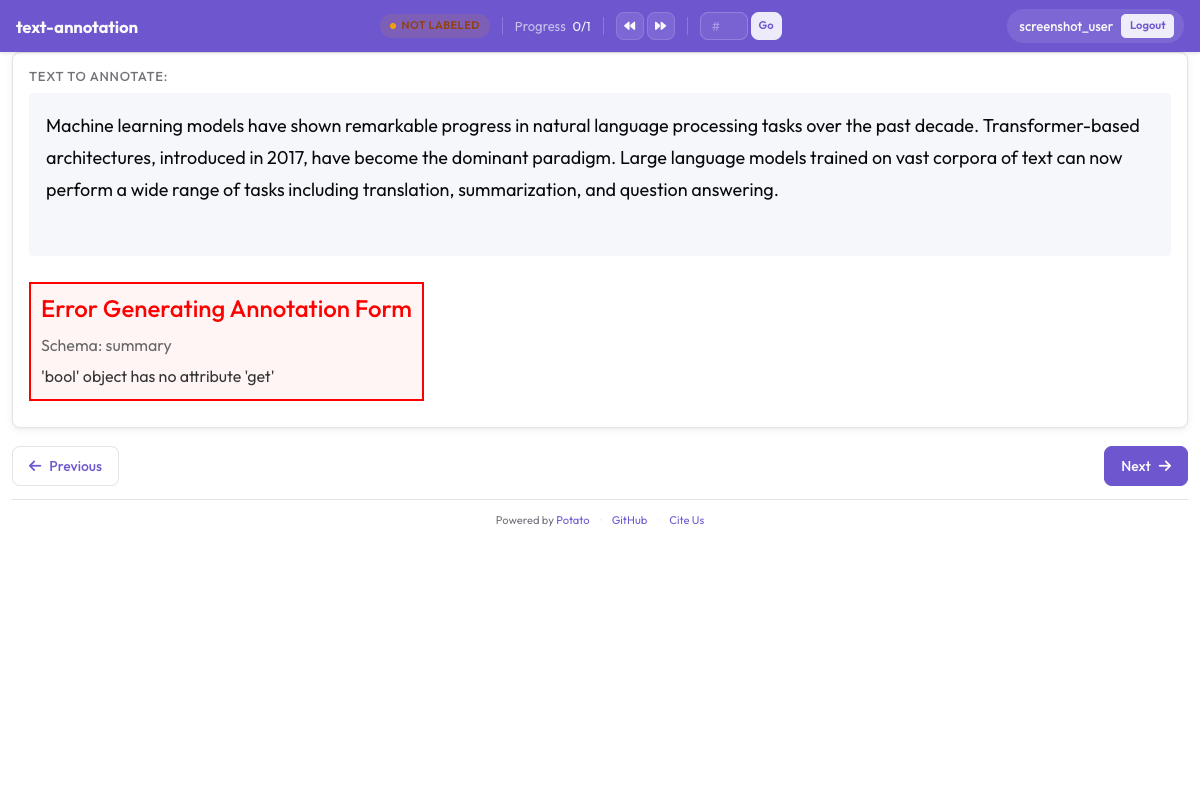Click the backward navigation double-arrow icon
This screenshot has width=1200, height=800.
point(629,25)
